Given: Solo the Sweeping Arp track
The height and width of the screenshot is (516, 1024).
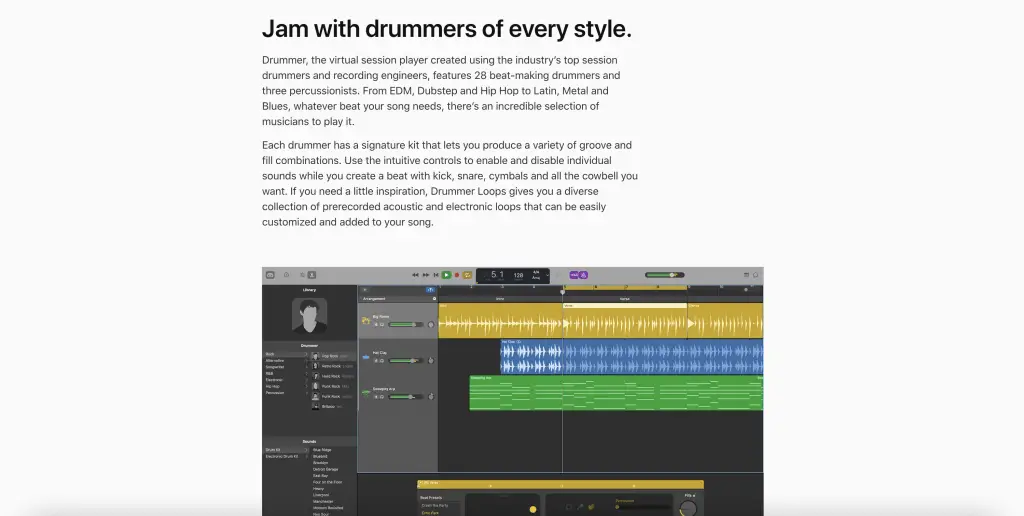Looking at the screenshot, I should point(382,396).
